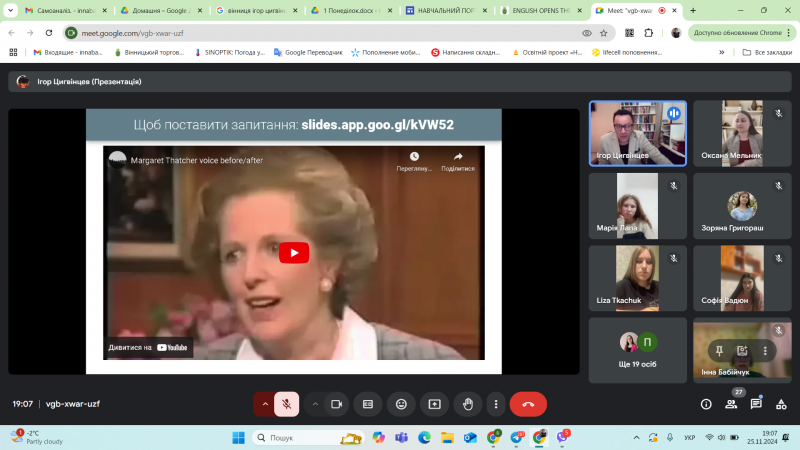The height and width of the screenshot is (450, 800).
Task: Open taskbar clock showing 19:07
Action: coord(762,437)
